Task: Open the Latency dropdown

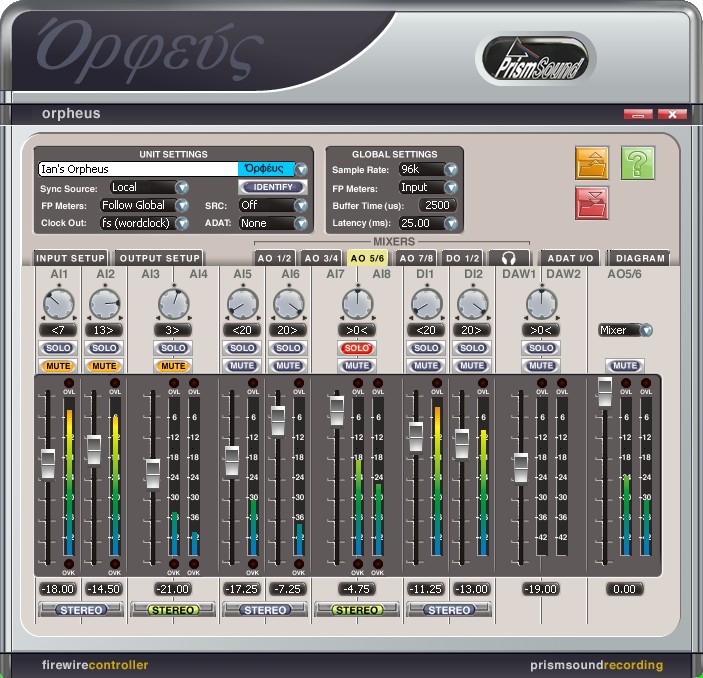Action: (451, 223)
